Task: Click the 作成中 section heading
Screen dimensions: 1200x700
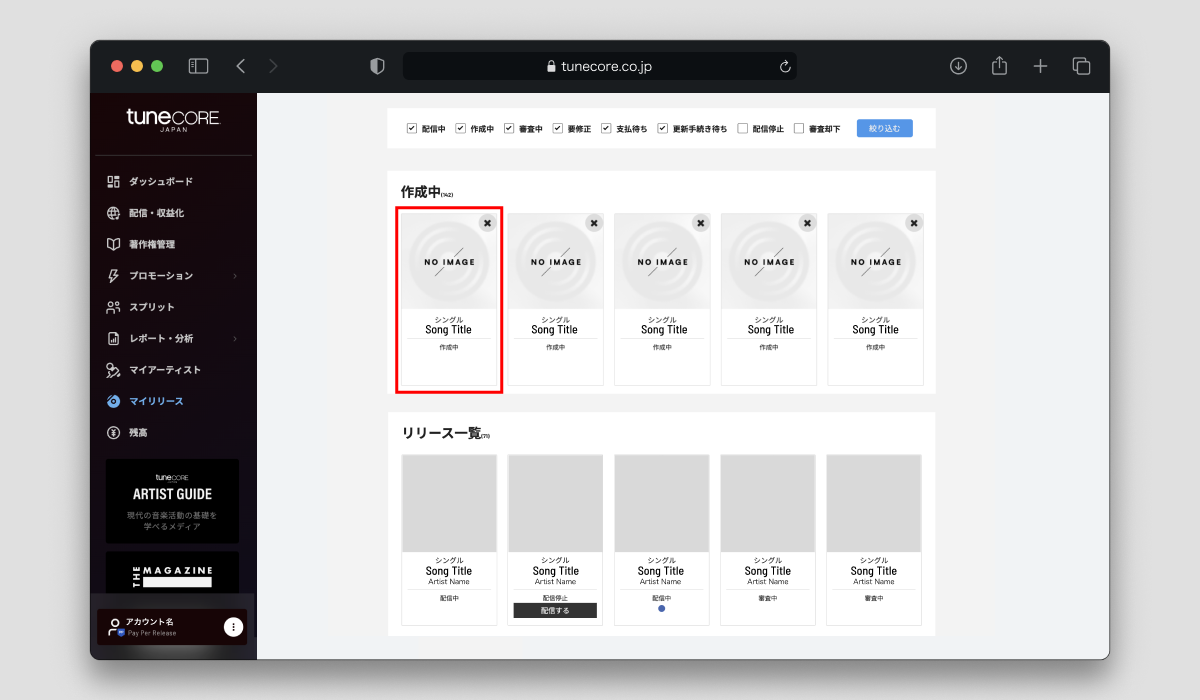Action: pos(420,191)
